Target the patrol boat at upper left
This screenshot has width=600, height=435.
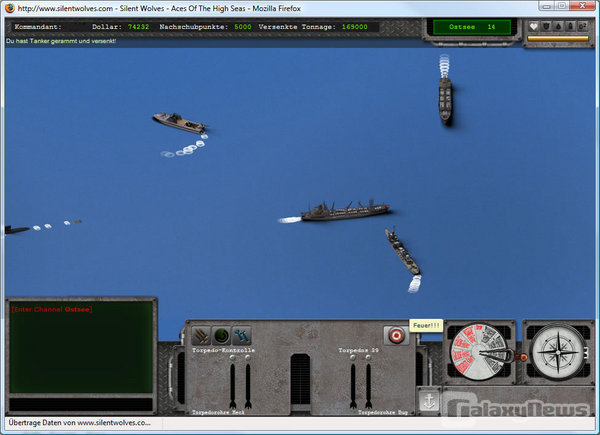(178, 122)
